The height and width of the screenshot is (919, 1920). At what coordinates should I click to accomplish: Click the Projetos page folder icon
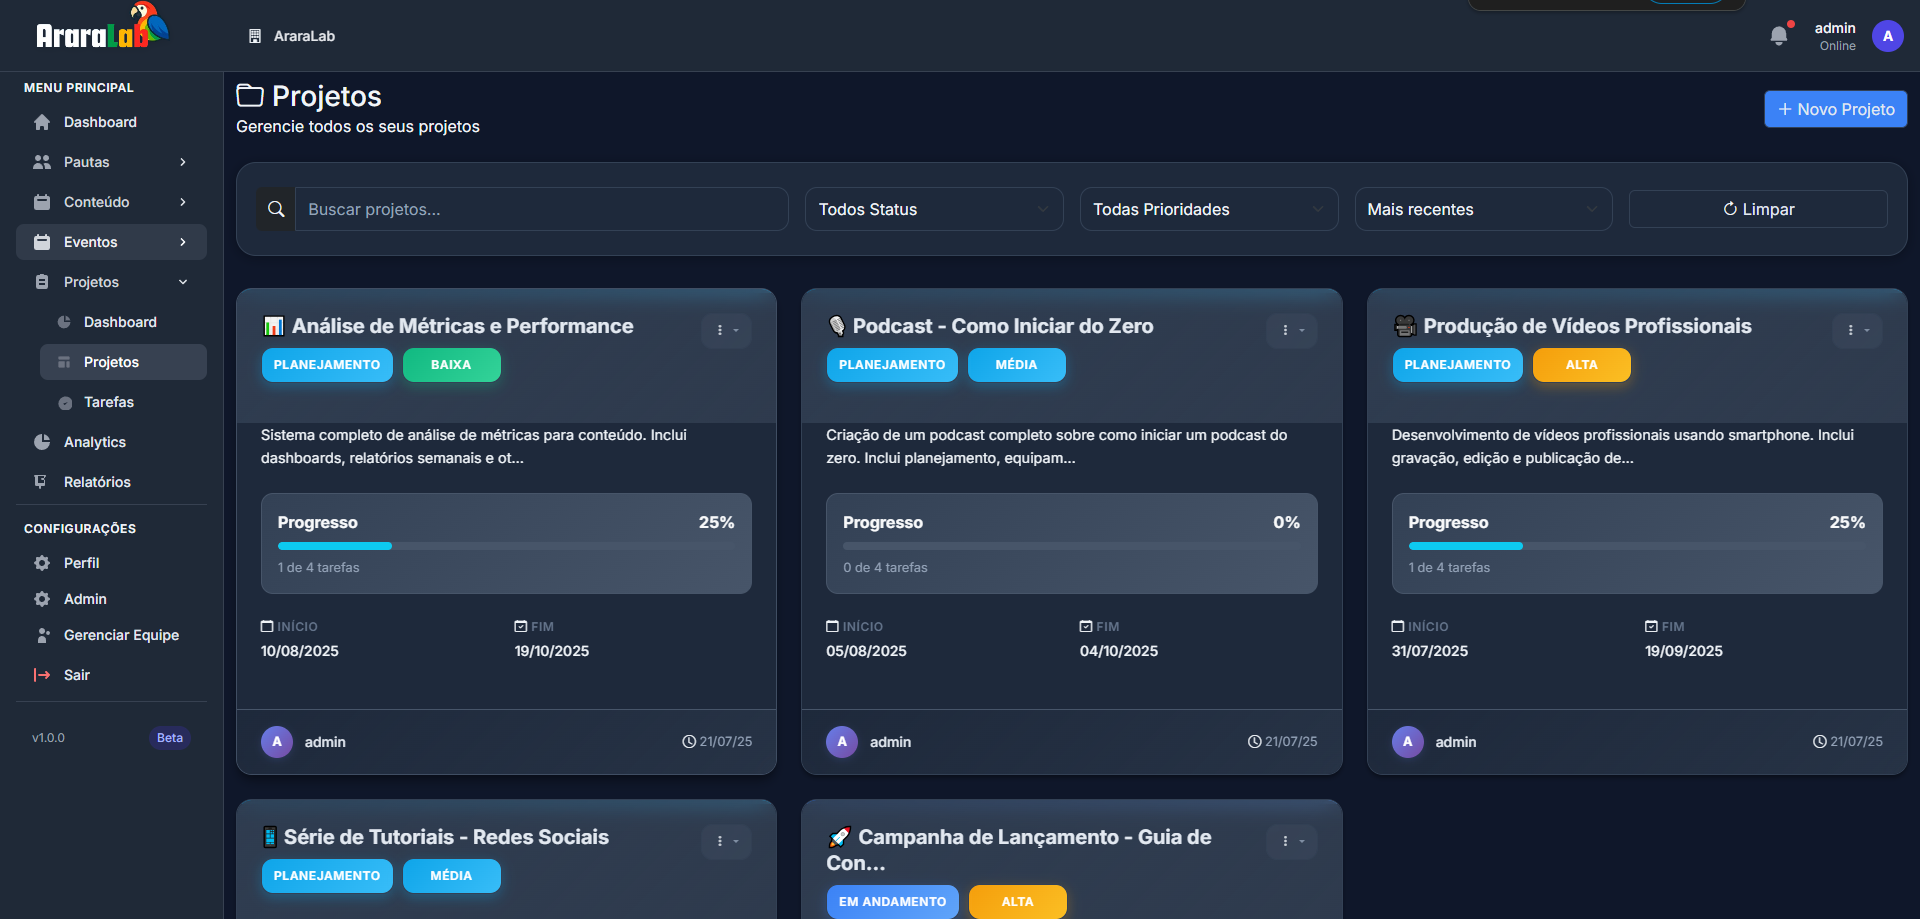click(x=250, y=95)
